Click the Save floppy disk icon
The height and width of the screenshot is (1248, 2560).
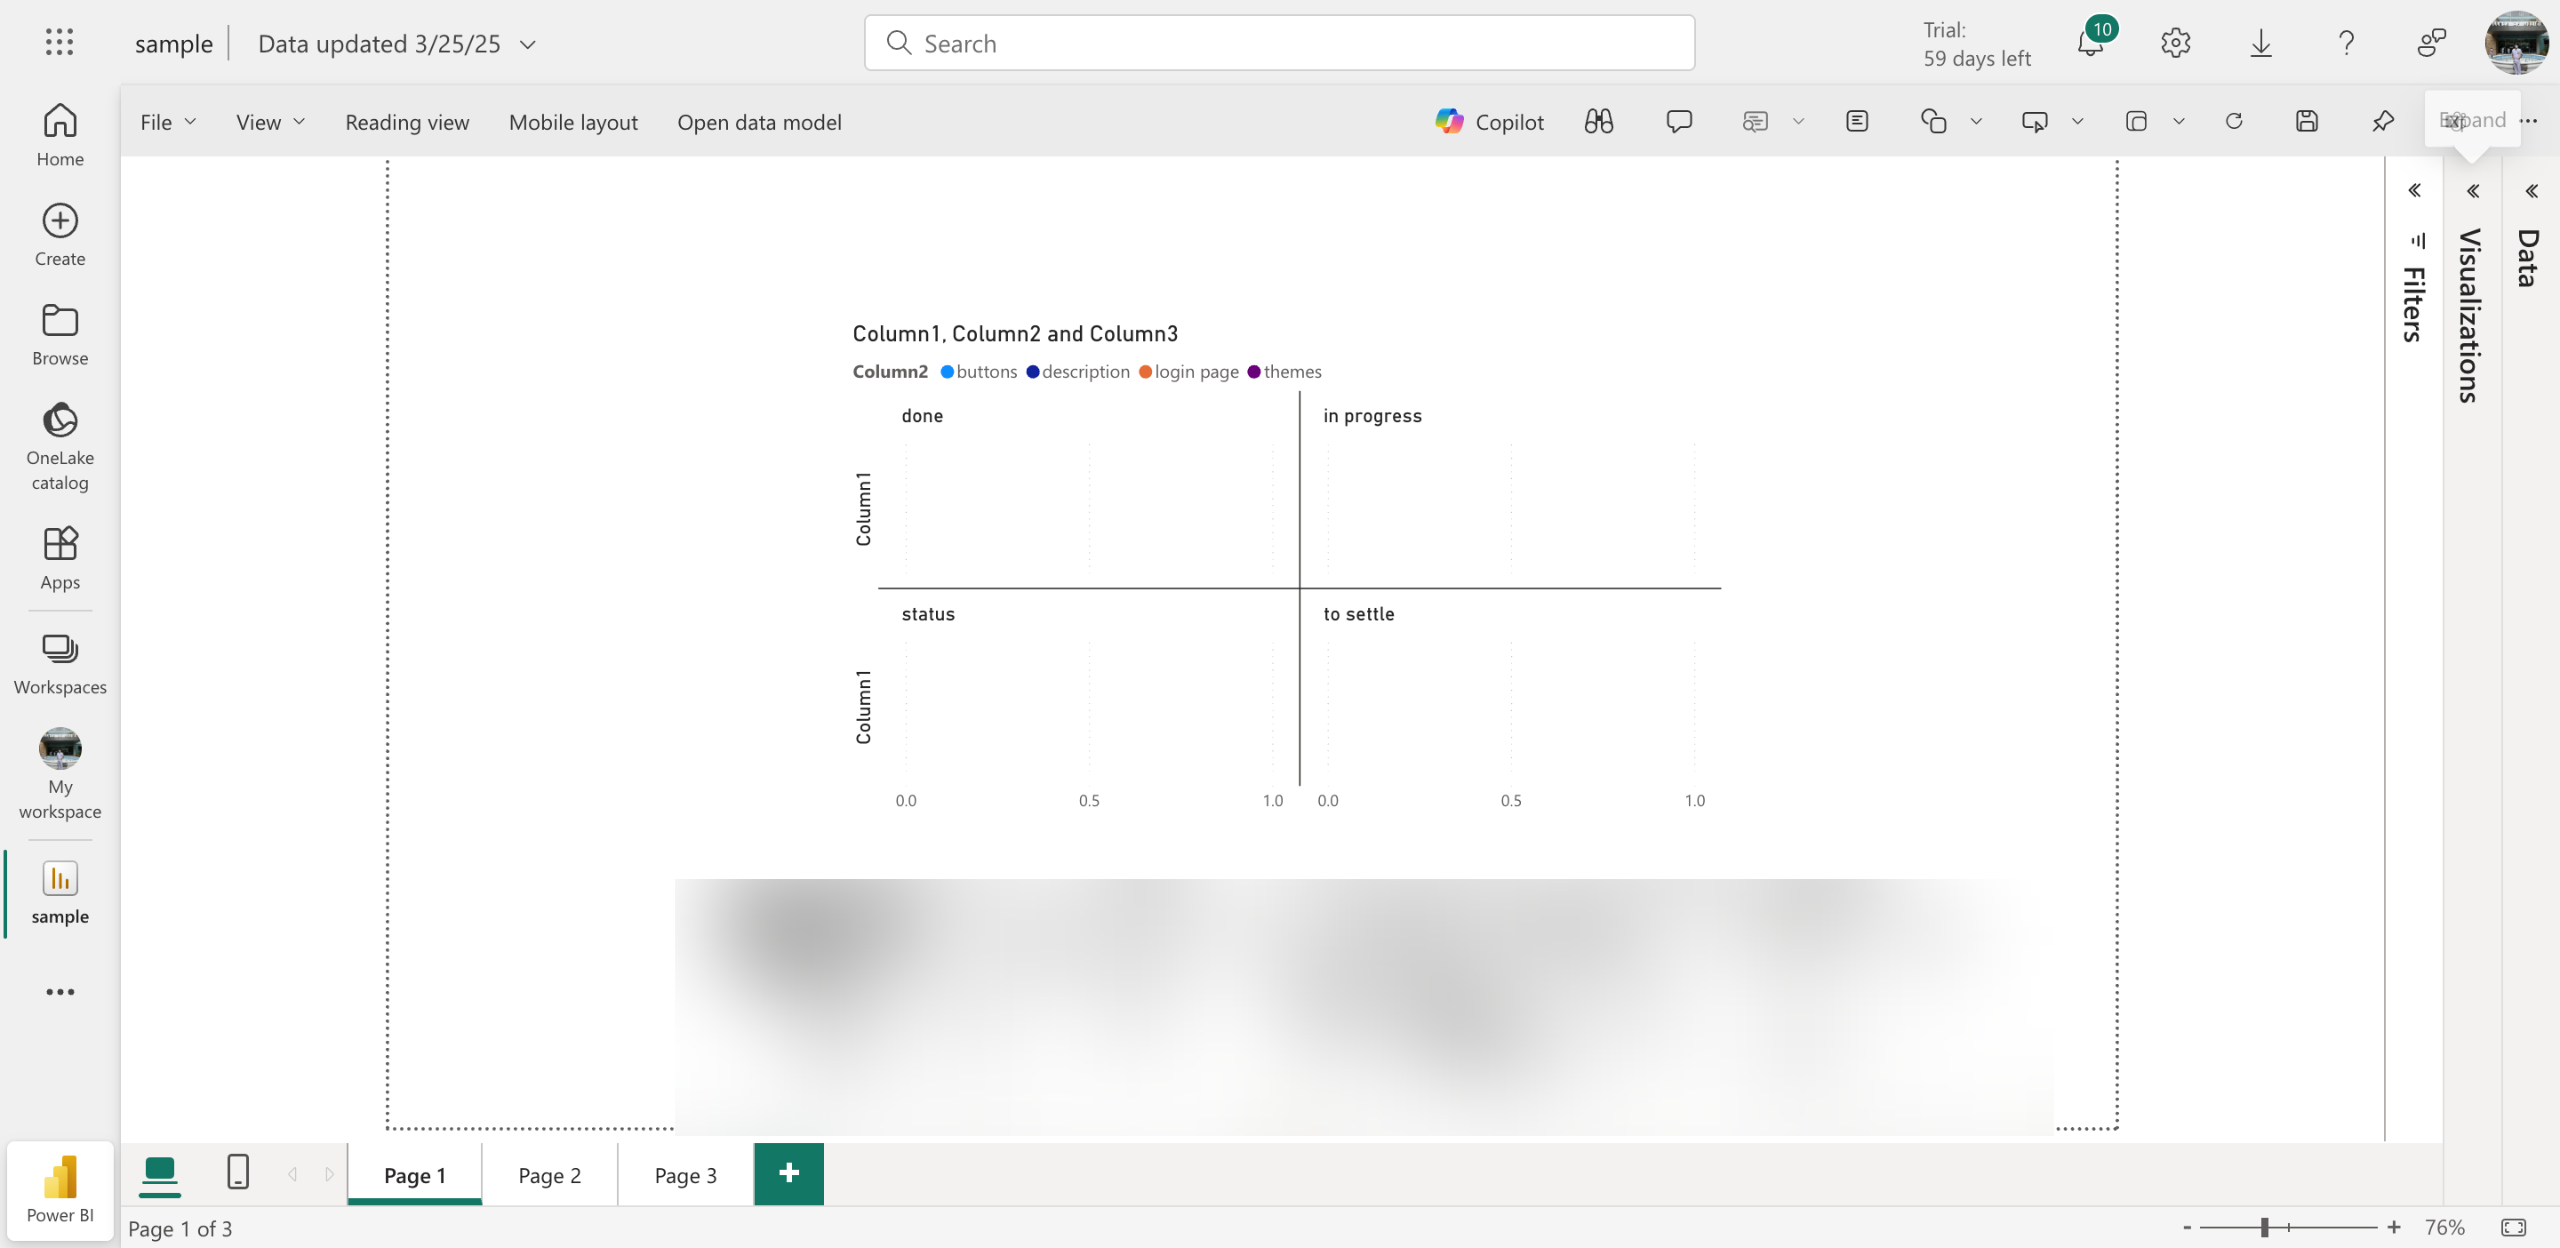[2307, 122]
